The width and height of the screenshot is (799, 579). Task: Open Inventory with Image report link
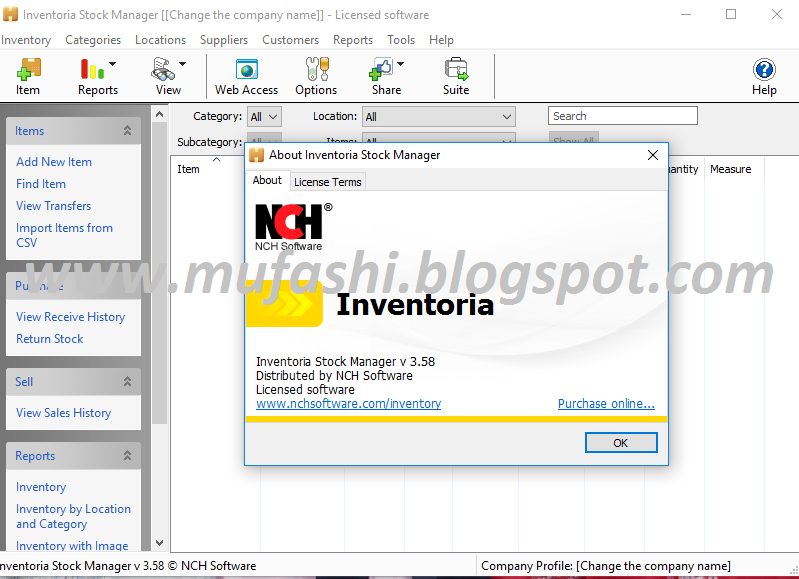pos(72,545)
